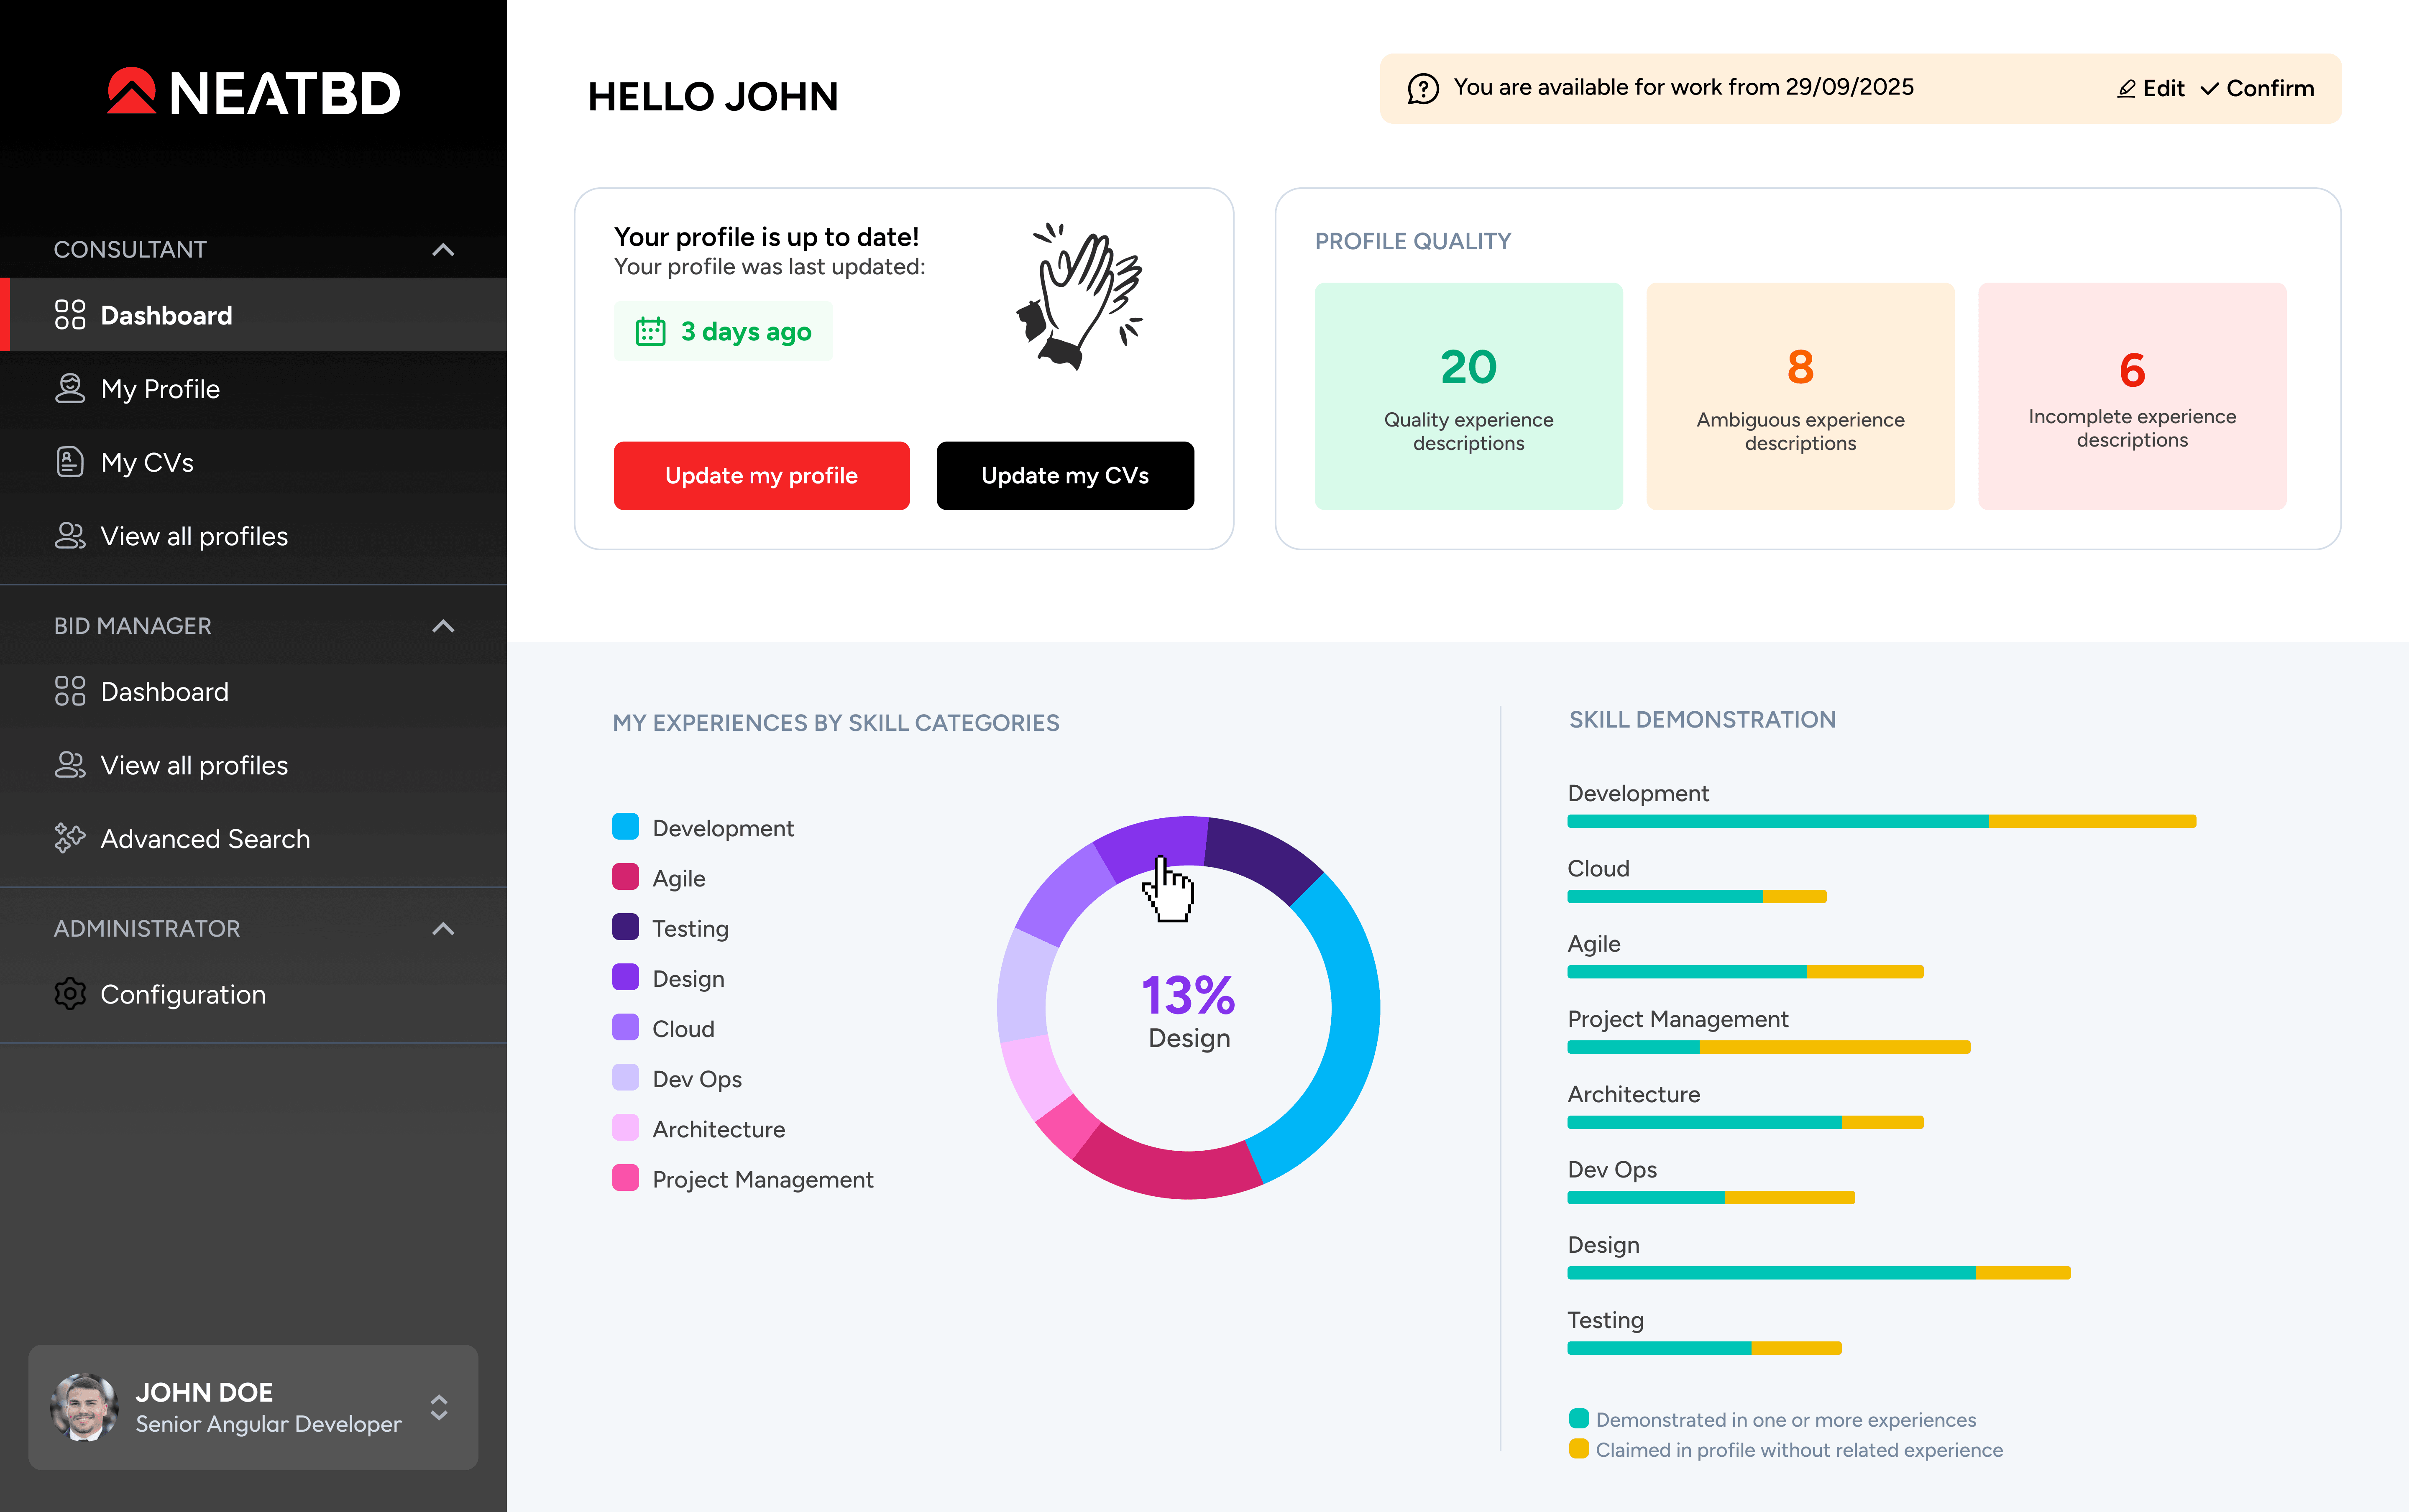The width and height of the screenshot is (2409, 1512).
Task: Toggle the Development legend swatch
Action: [x=626, y=827]
